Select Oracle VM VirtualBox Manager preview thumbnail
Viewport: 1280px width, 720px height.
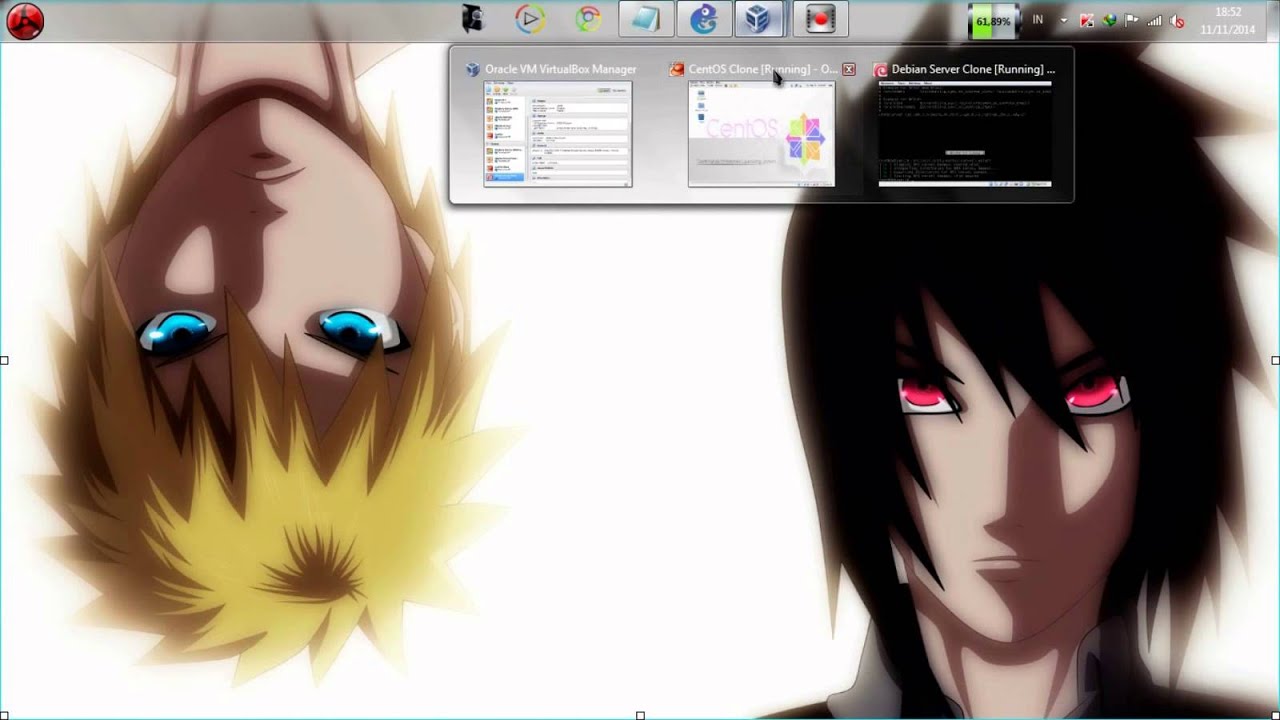click(x=558, y=134)
